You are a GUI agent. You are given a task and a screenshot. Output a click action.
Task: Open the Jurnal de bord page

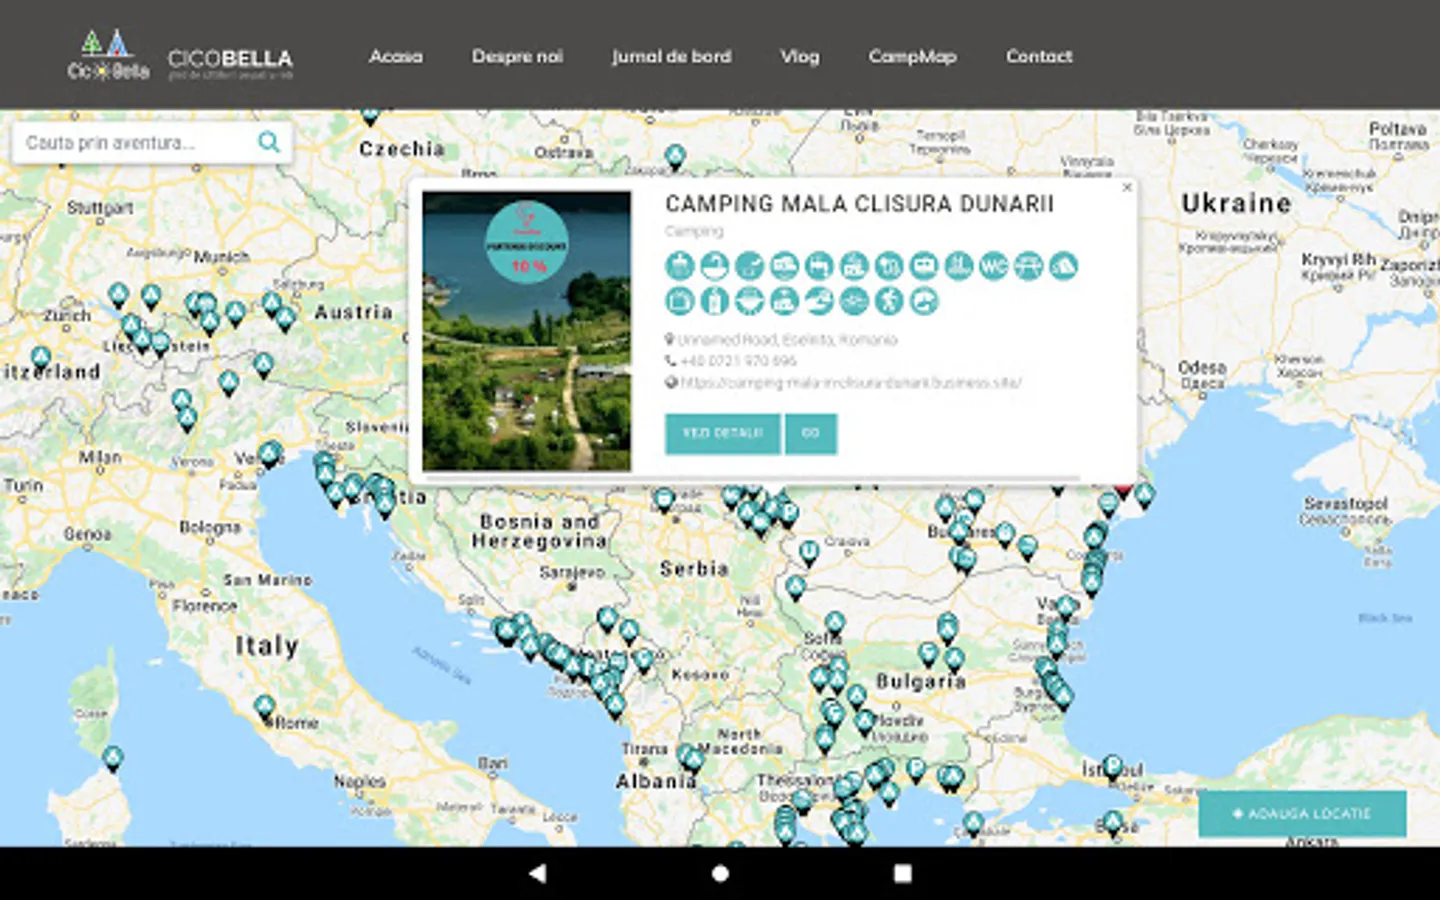pyautogui.click(x=672, y=56)
